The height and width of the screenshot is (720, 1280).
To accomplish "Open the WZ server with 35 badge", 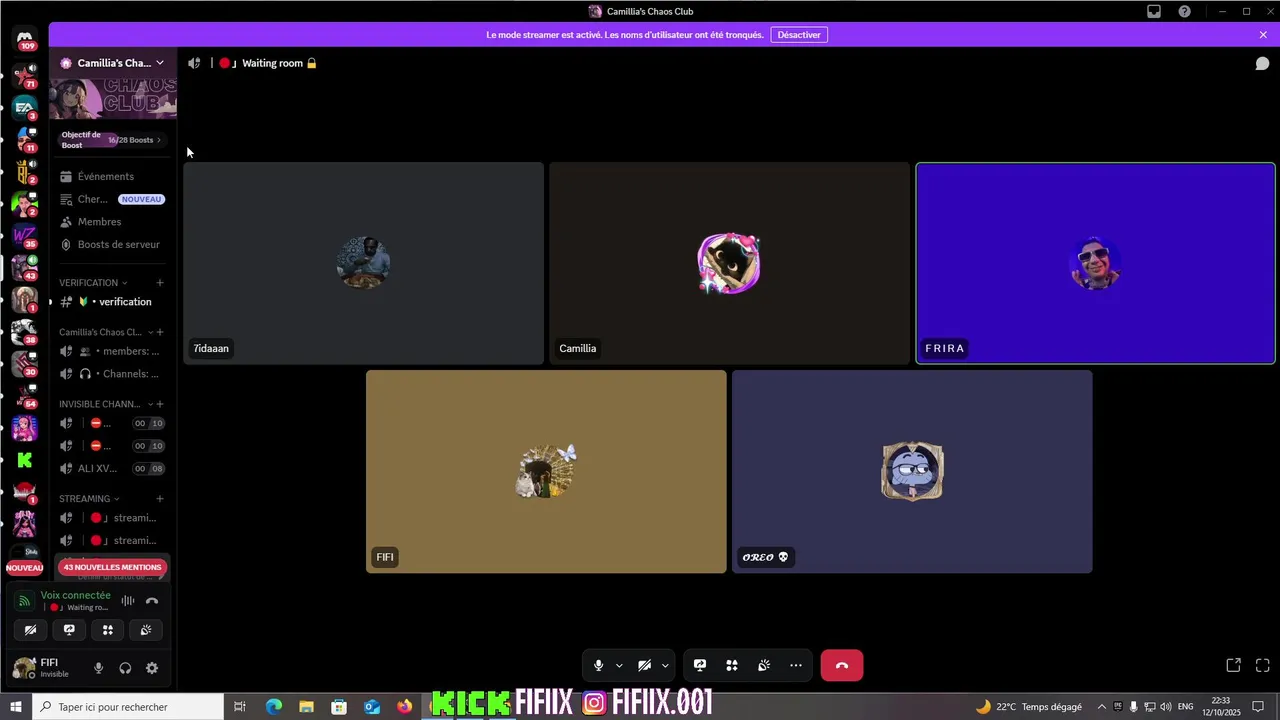I will [x=25, y=236].
